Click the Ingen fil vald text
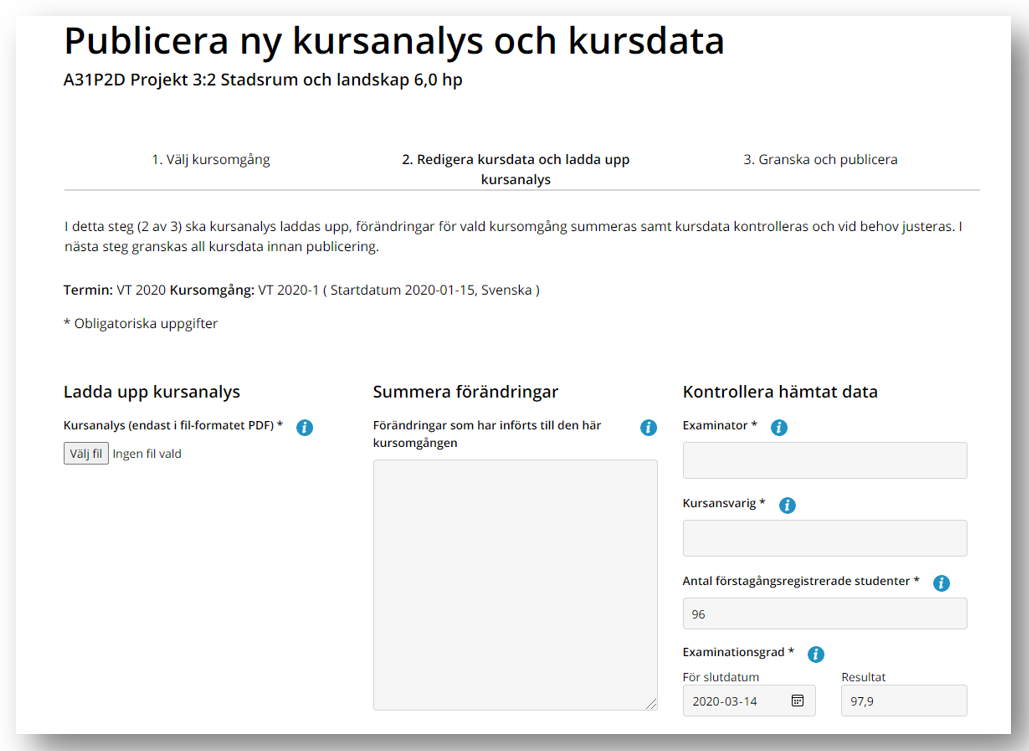The width and height of the screenshot is (1029, 751). coord(147,454)
